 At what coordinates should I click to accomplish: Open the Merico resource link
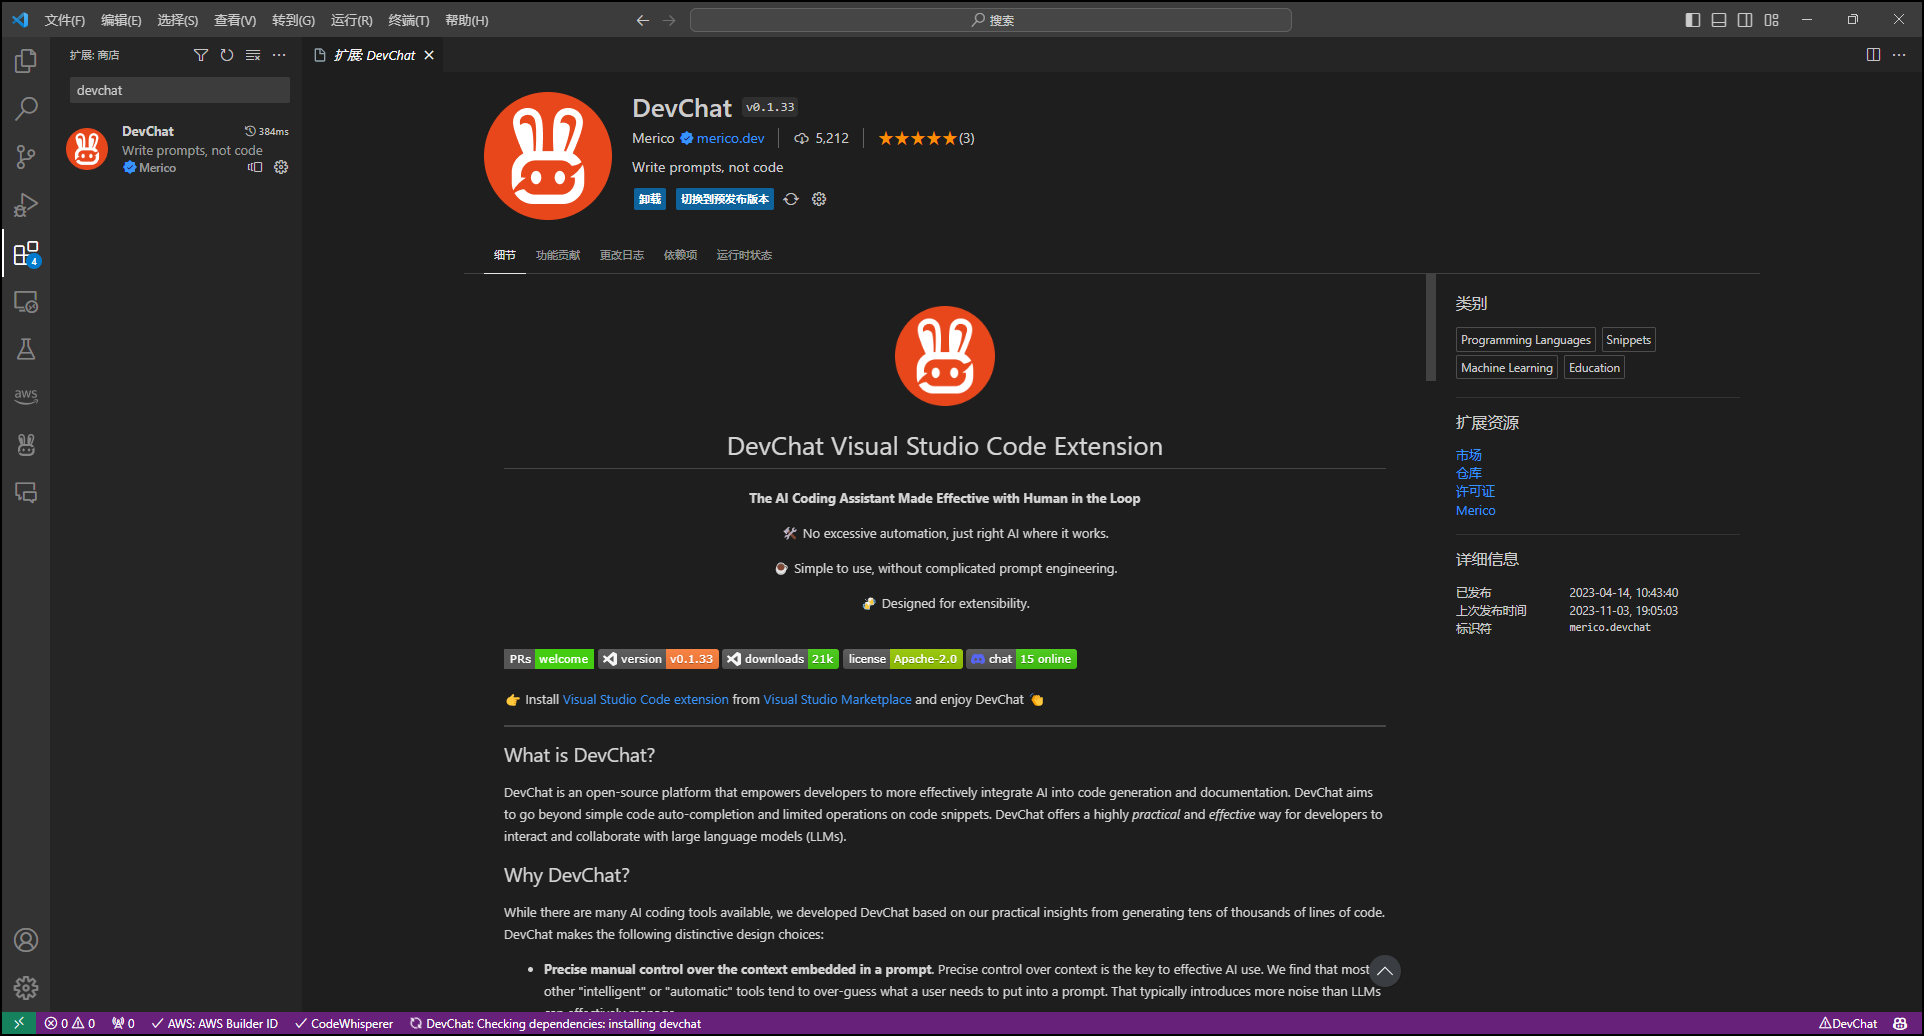pos(1476,510)
